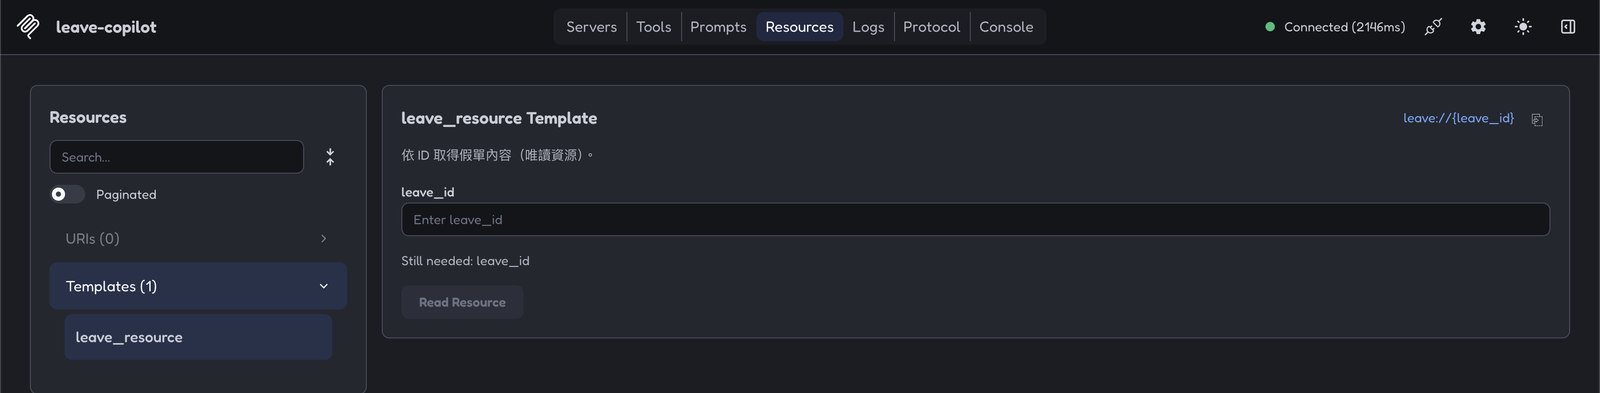
Task: Click the leave-copilot title text
Action: (106, 27)
